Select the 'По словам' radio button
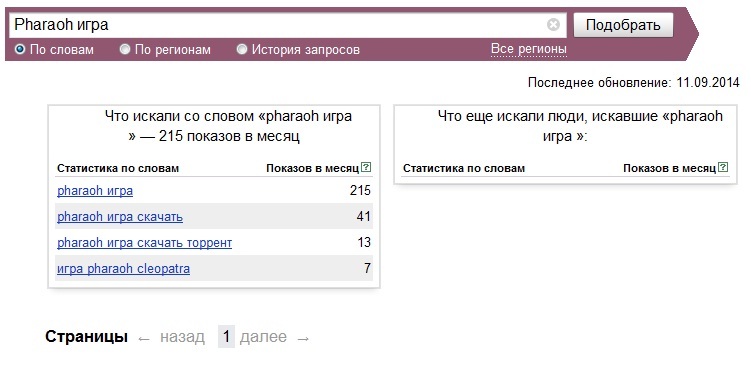751x387 pixels. coord(20,49)
